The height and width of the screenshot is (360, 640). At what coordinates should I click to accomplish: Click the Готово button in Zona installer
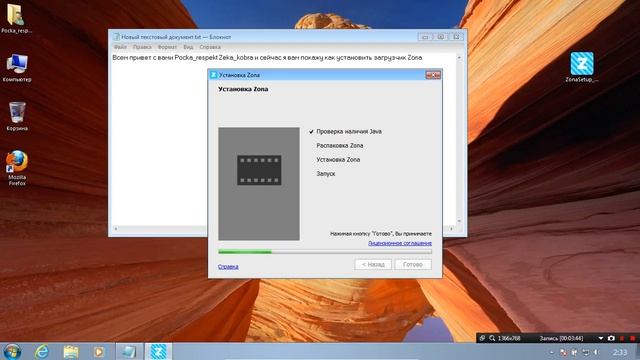[413, 264]
